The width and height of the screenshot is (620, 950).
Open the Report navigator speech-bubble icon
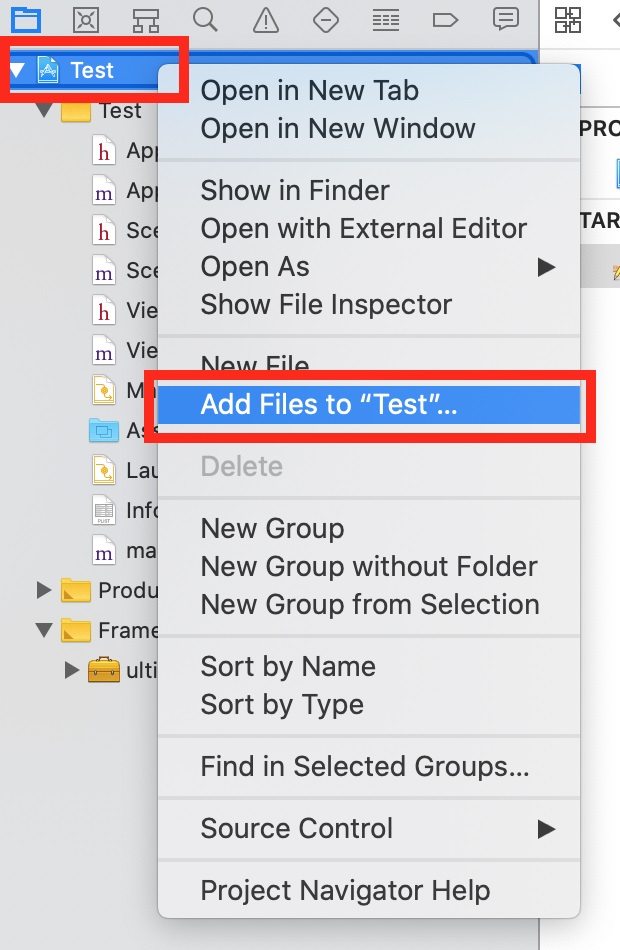506,19
